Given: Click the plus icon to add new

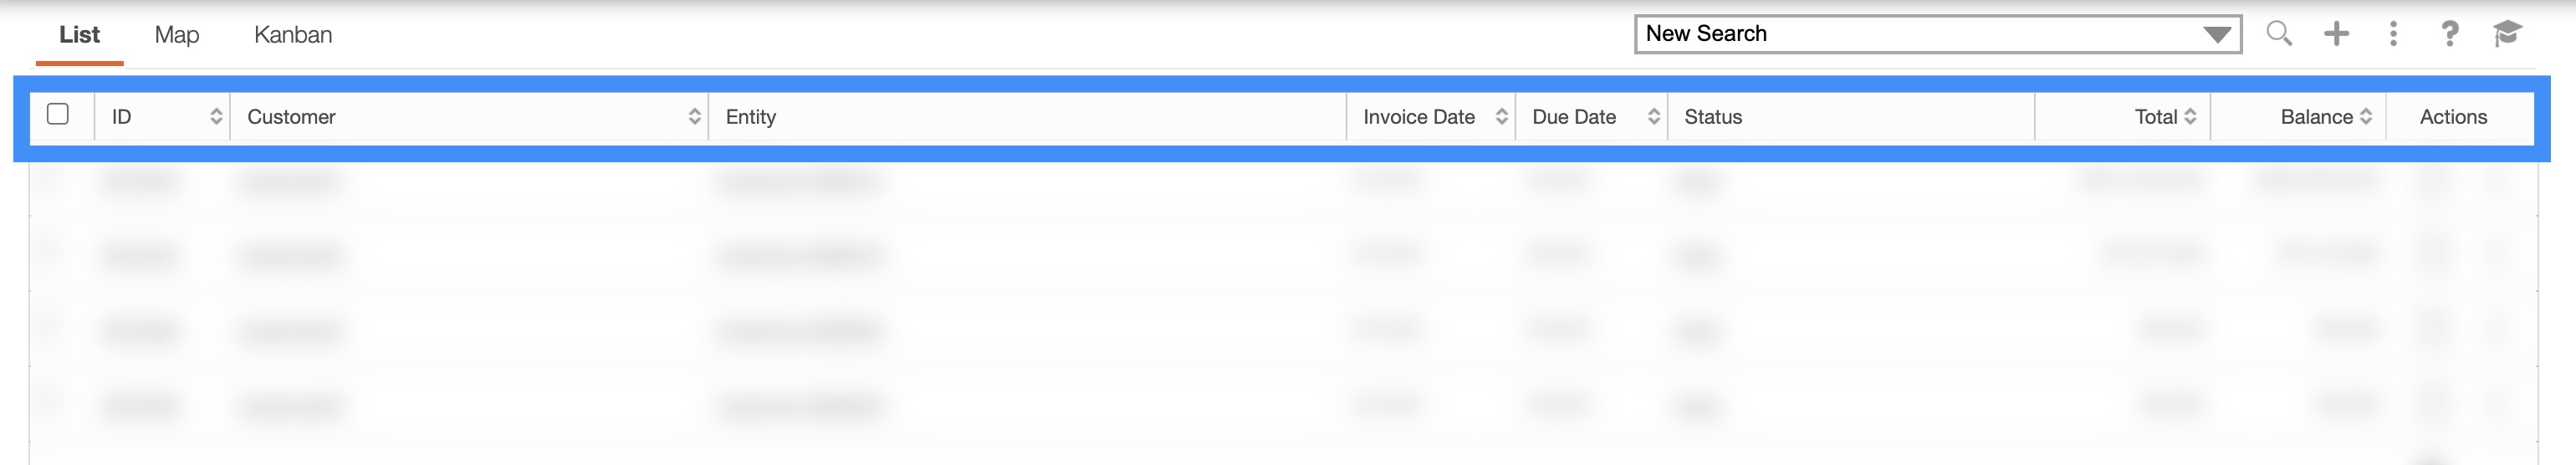Looking at the screenshot, I should pos(2336,34).
